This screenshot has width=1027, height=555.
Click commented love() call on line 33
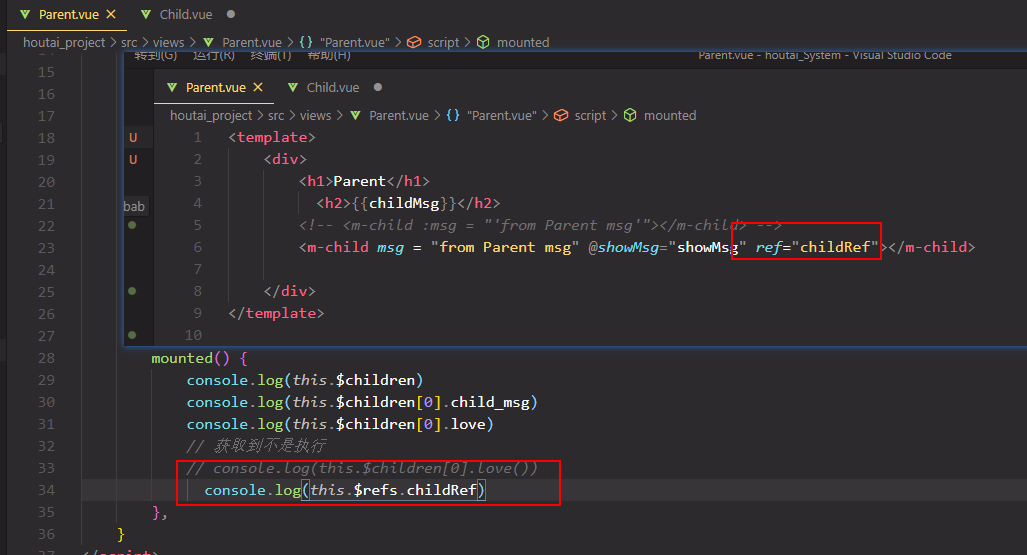[362, 468]
